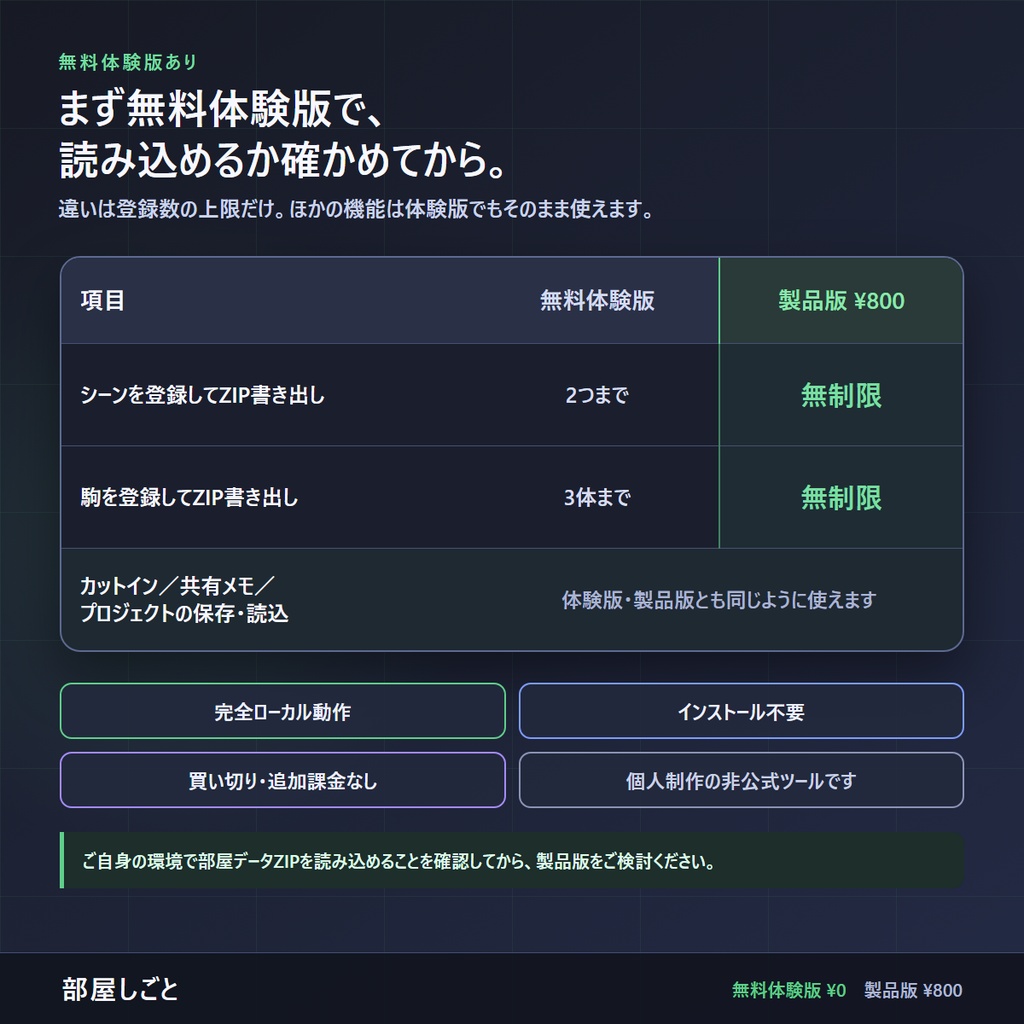Click the 無料体験版 column header
The width and height of the screenshot is (1024, 1024).
pos(597,301)
